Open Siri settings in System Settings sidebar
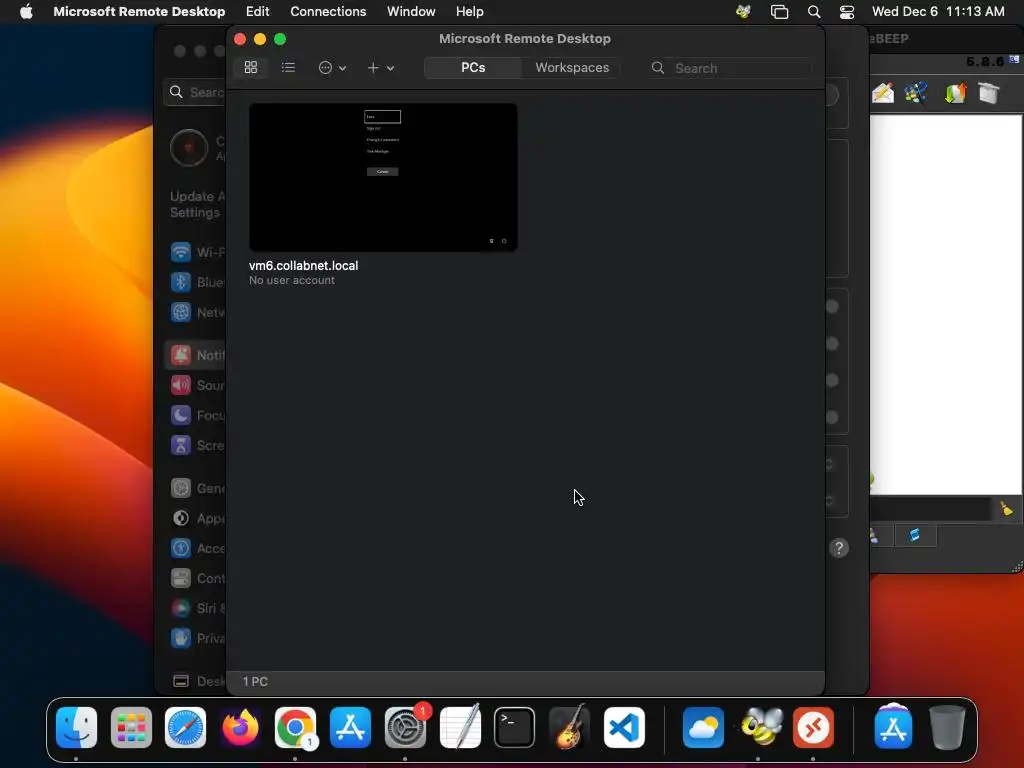This screenshot has width=1024, height=768. click(196, 608)
